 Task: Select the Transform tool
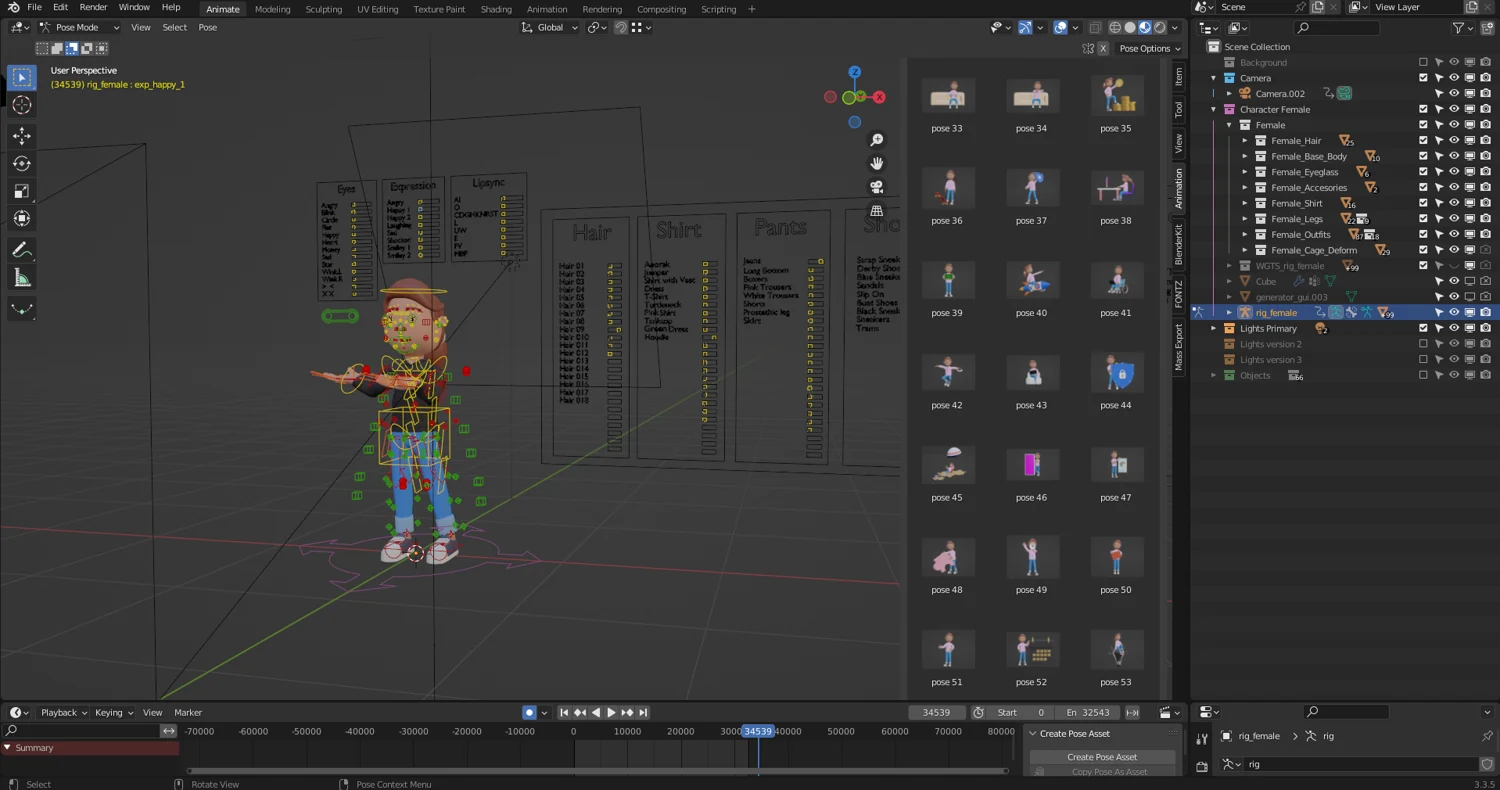22,218
